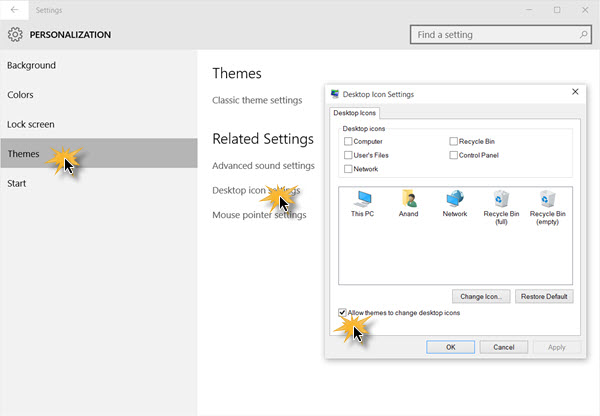Check the User's Files checkbox
The height and width of the screenshot is (416, 600).
tap(348, 155)
